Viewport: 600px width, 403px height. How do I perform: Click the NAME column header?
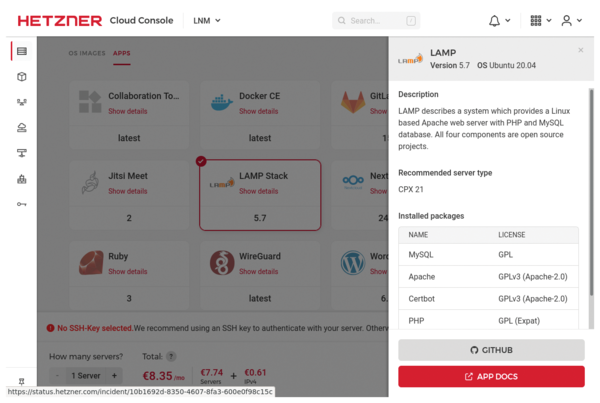[x=418, y=235]
